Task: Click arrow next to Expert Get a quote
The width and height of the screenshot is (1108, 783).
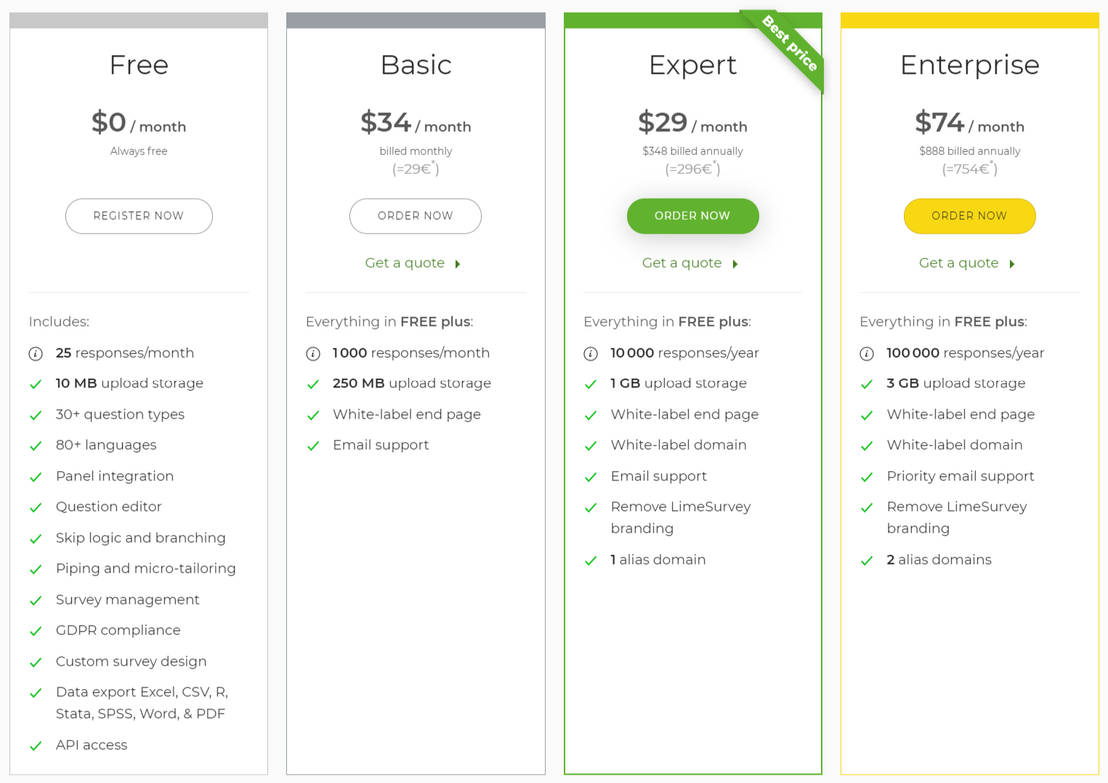Action: point(735,264)
